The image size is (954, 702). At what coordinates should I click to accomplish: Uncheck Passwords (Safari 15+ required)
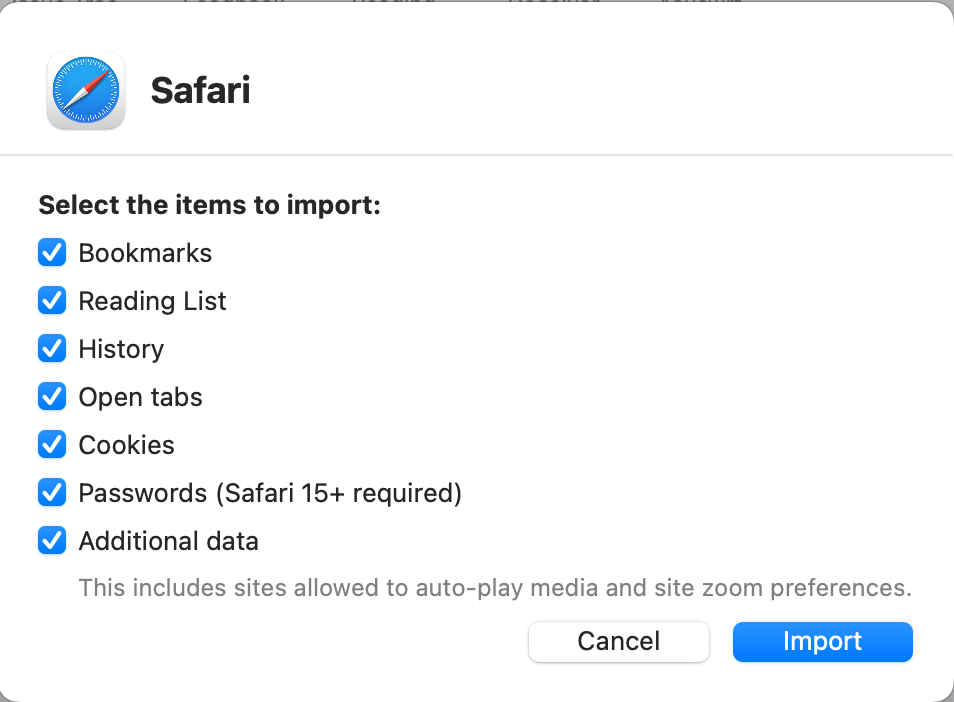coord(51,492)
